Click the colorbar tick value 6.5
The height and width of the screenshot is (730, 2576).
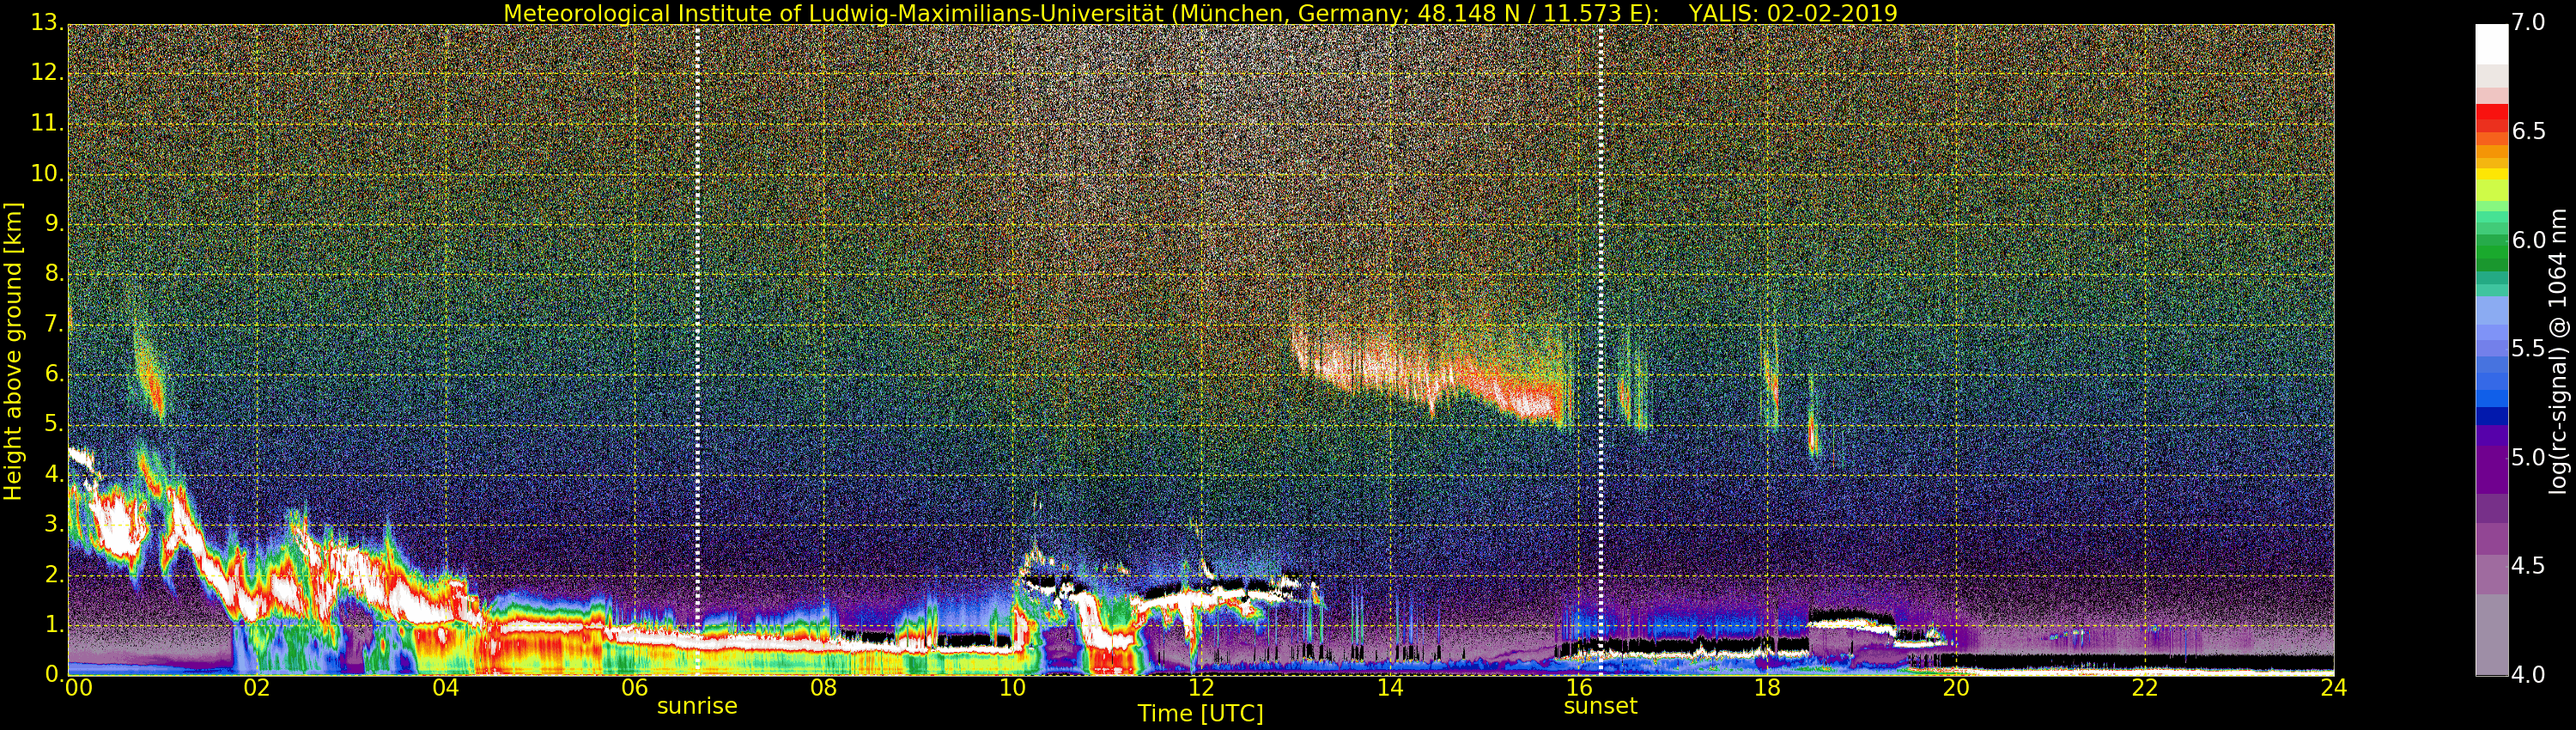pyautogui.click(x=2528, y=131)
